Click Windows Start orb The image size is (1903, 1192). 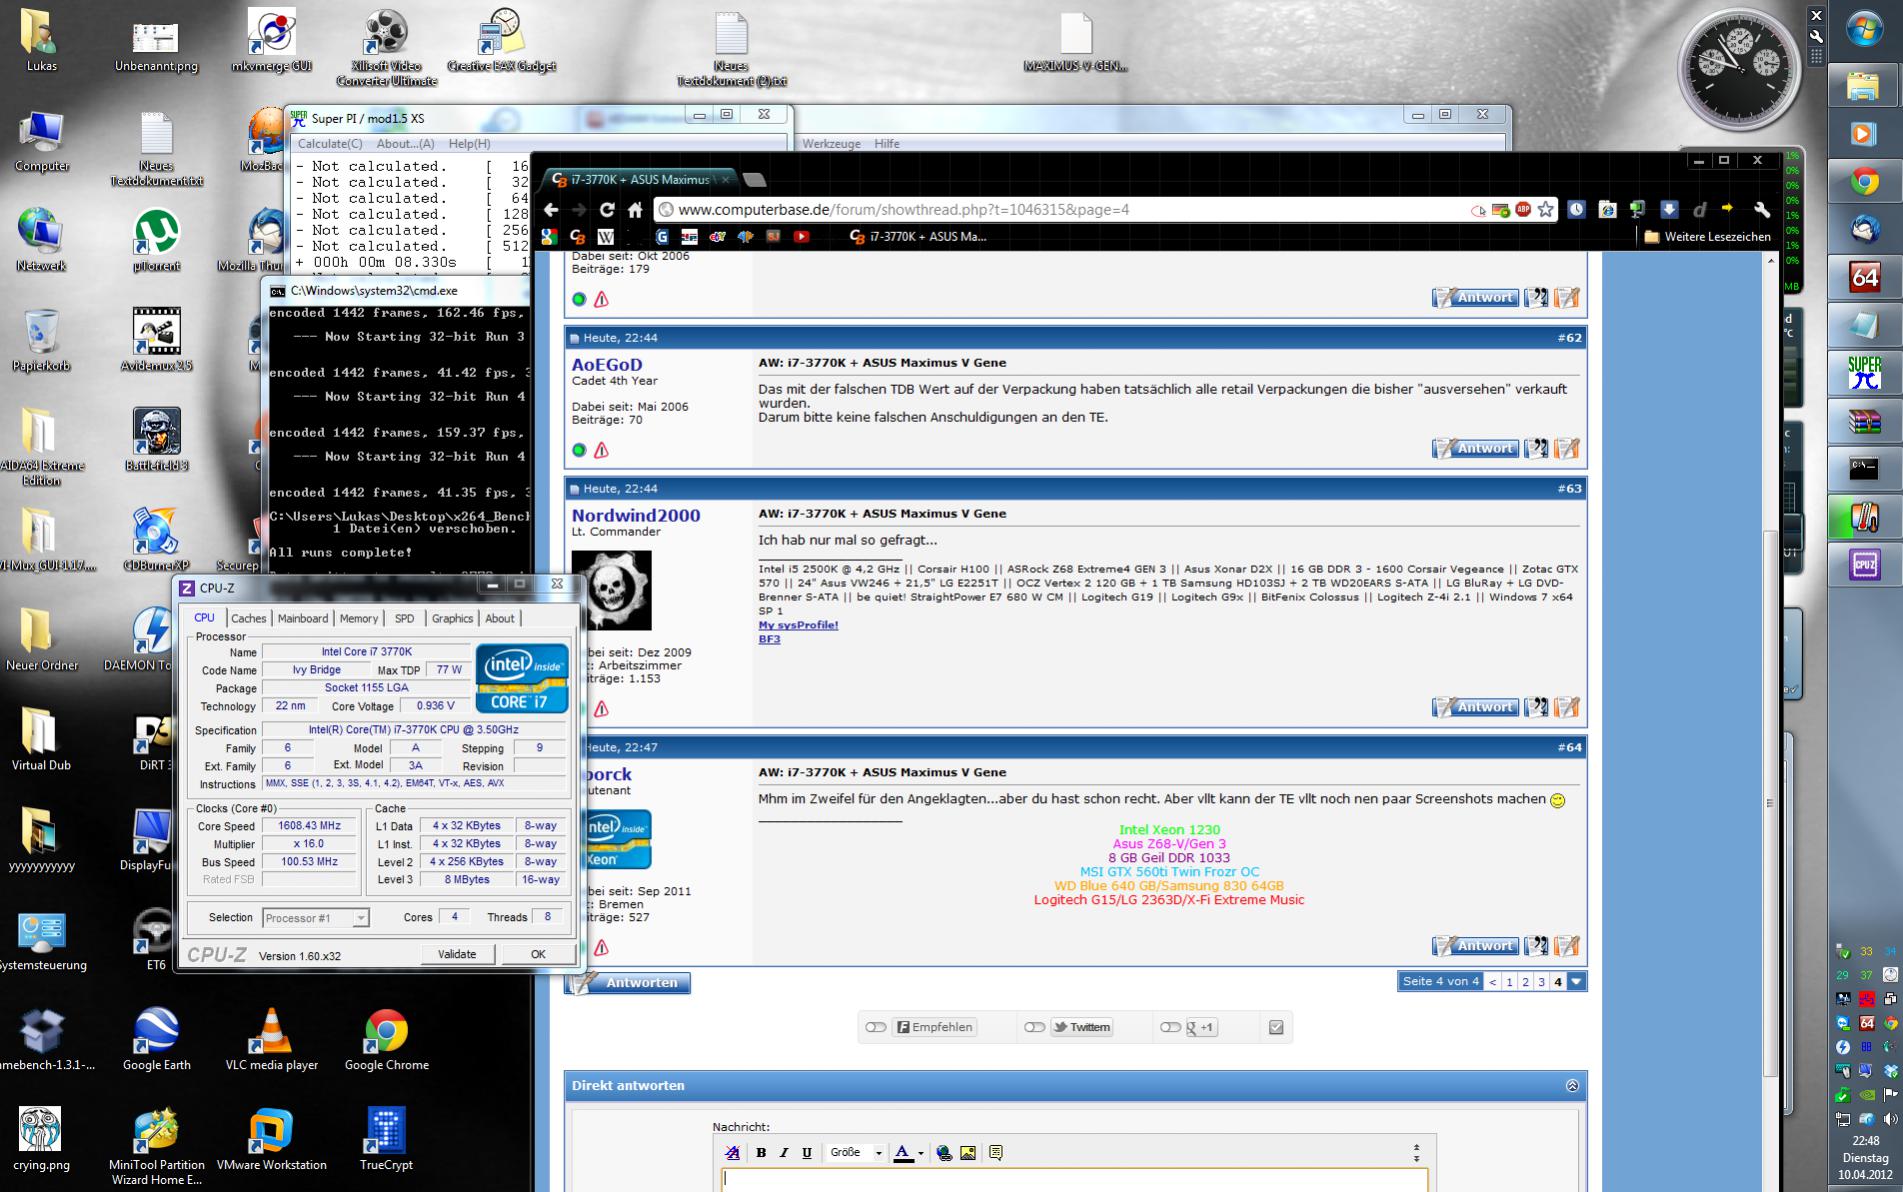tap(1864, 29)
